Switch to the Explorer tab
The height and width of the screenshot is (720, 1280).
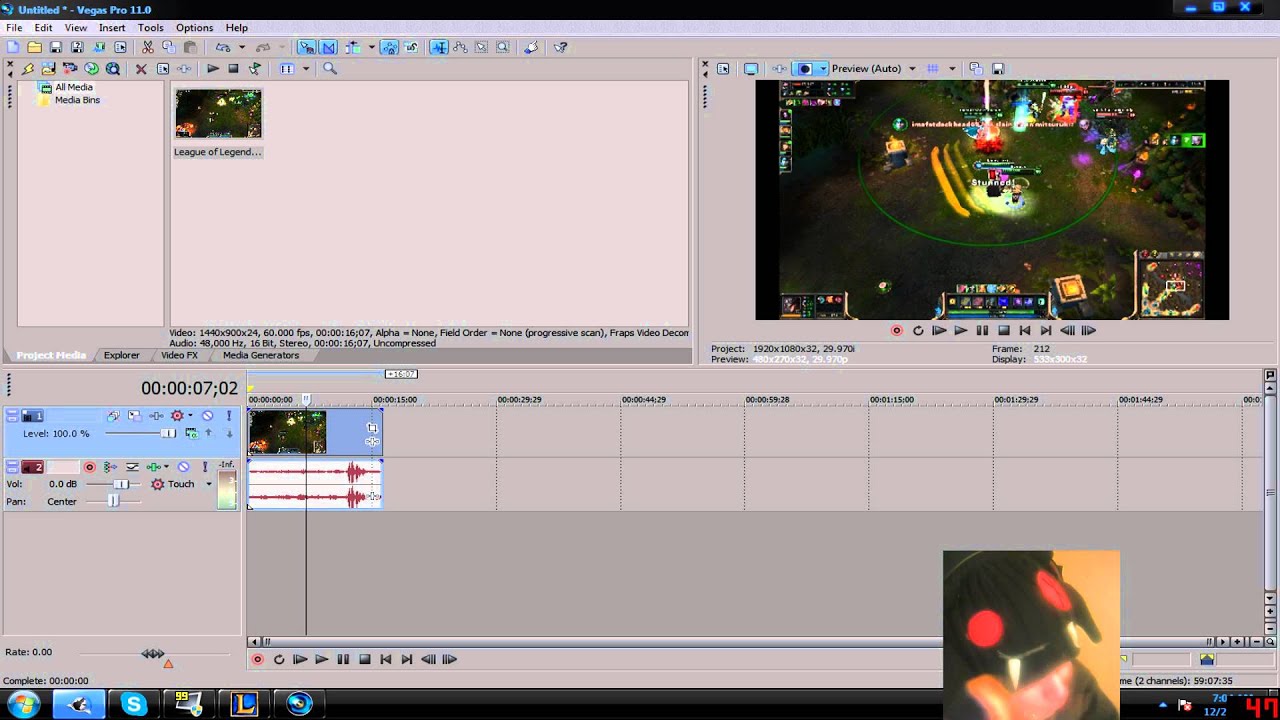coord(122,355)
